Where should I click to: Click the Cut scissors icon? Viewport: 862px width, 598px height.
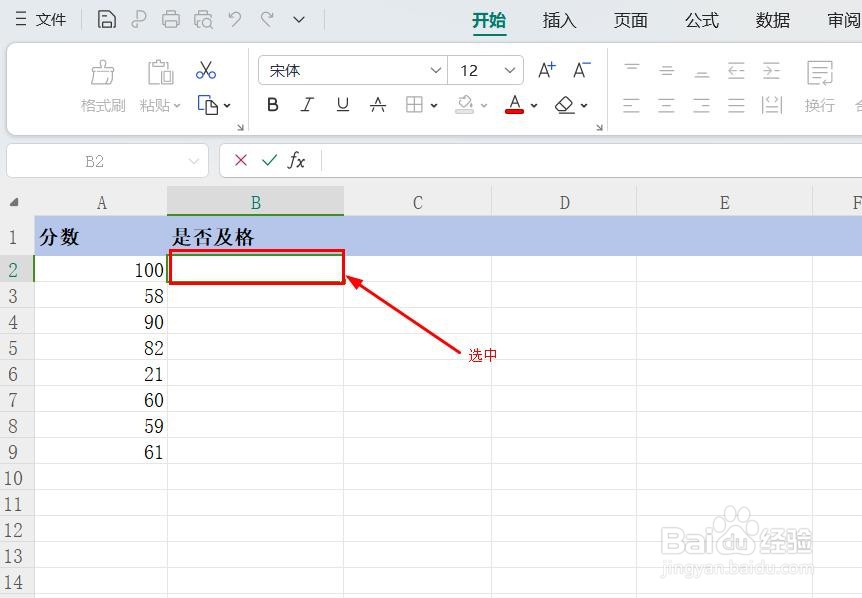coord(204,69)
